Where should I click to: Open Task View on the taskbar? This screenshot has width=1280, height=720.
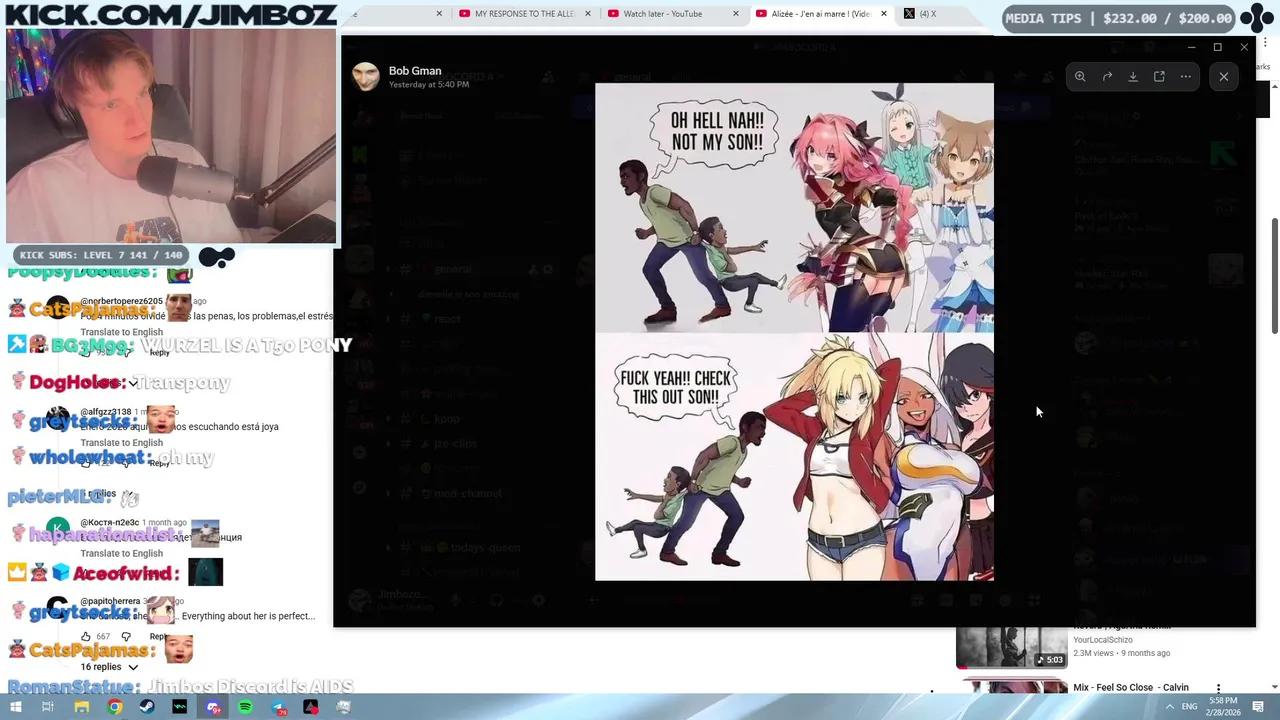47,707
